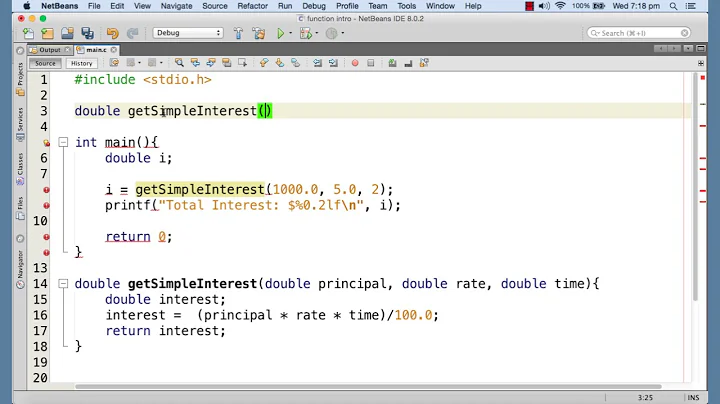Click Shift Line Left icon
720x404 pixels.
317,63
